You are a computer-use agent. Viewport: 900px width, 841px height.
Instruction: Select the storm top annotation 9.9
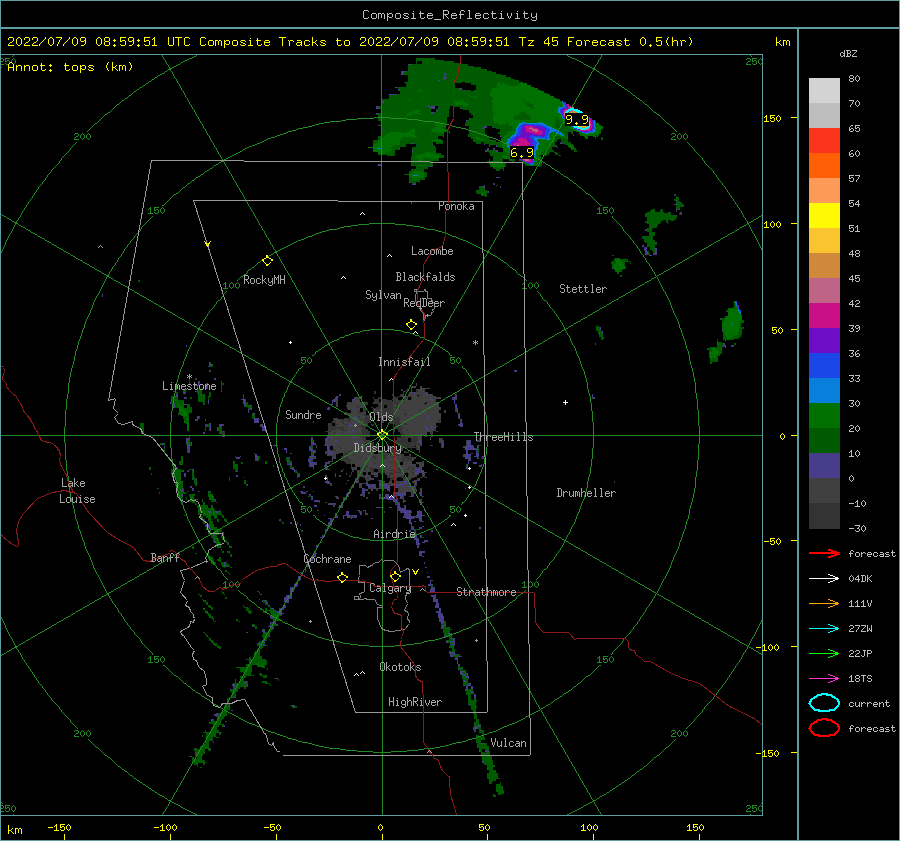tap(577, 119)
